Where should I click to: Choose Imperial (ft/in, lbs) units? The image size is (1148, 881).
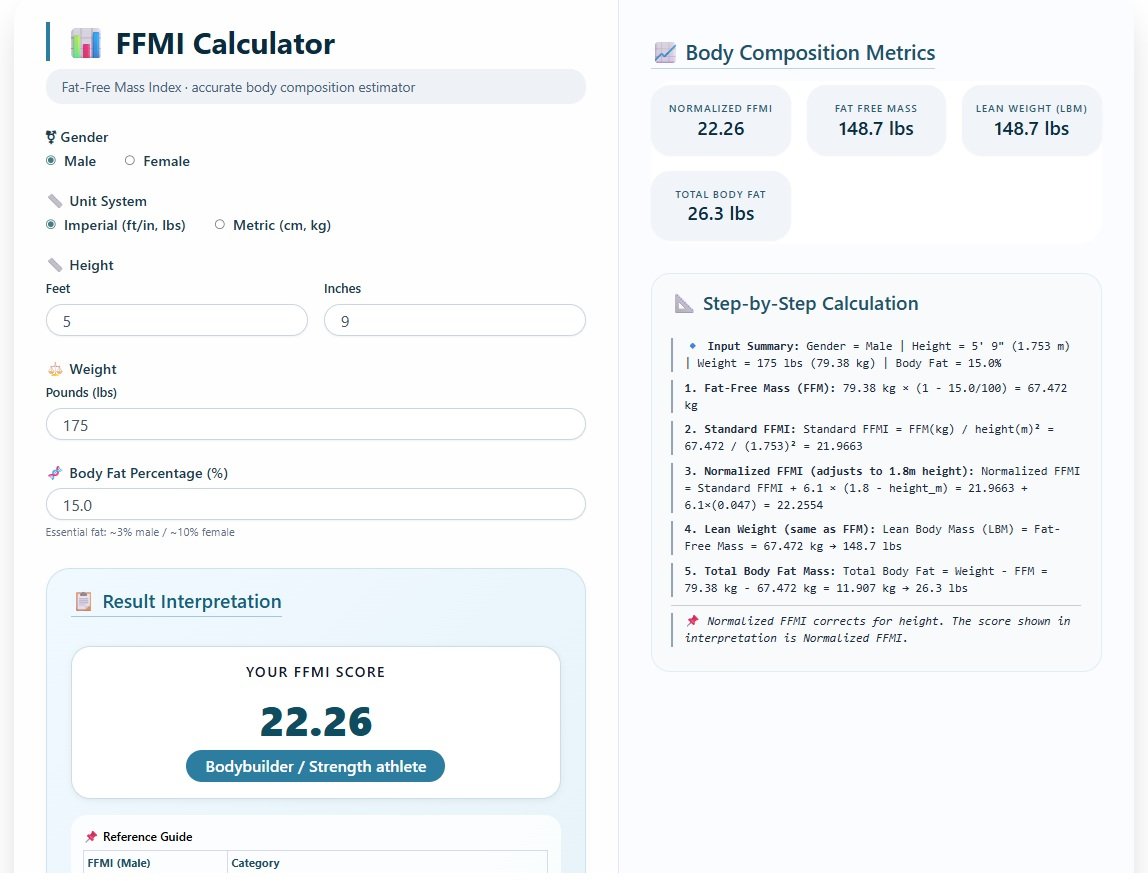pos(51,224)
